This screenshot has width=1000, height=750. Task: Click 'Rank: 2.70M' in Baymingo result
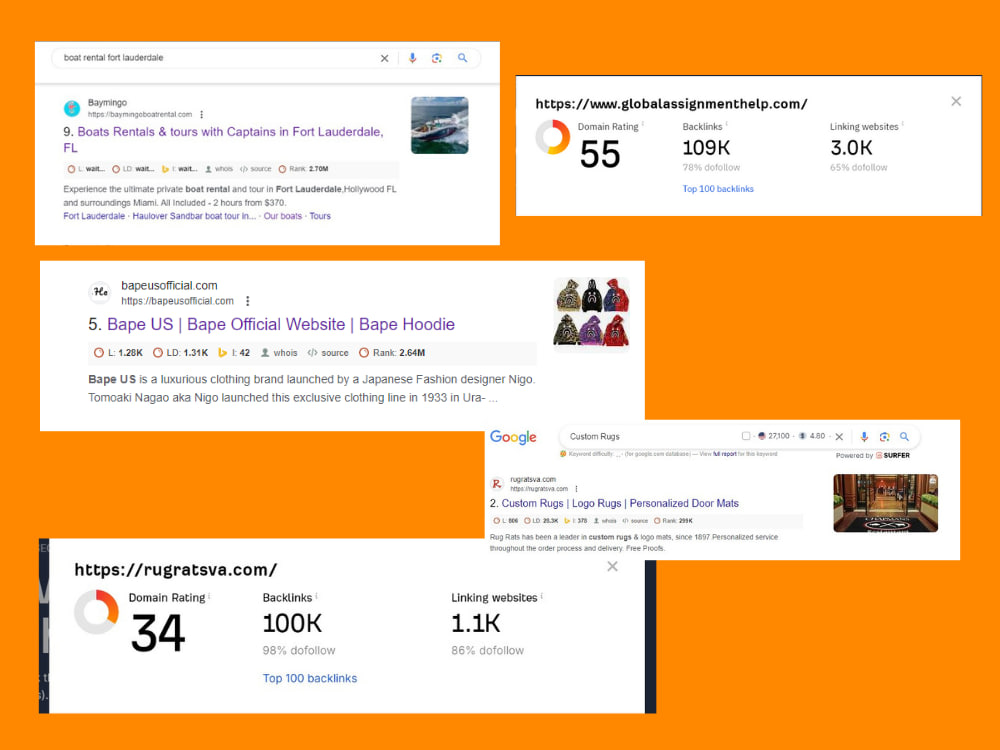(x=304, y=169)
